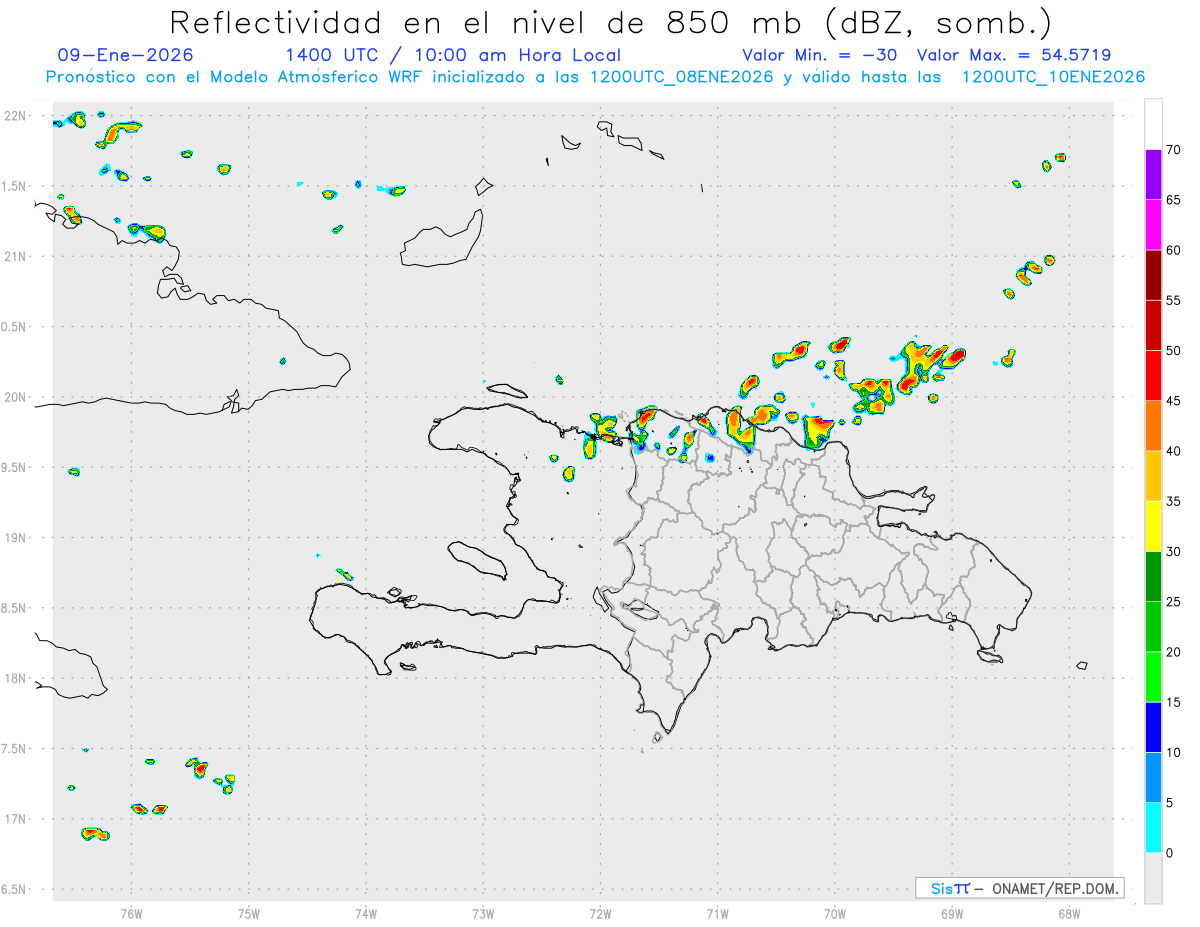Click the '60' label on the color scale
The height and width of the screenshot is (927, 1200).
pos(1173,250)
